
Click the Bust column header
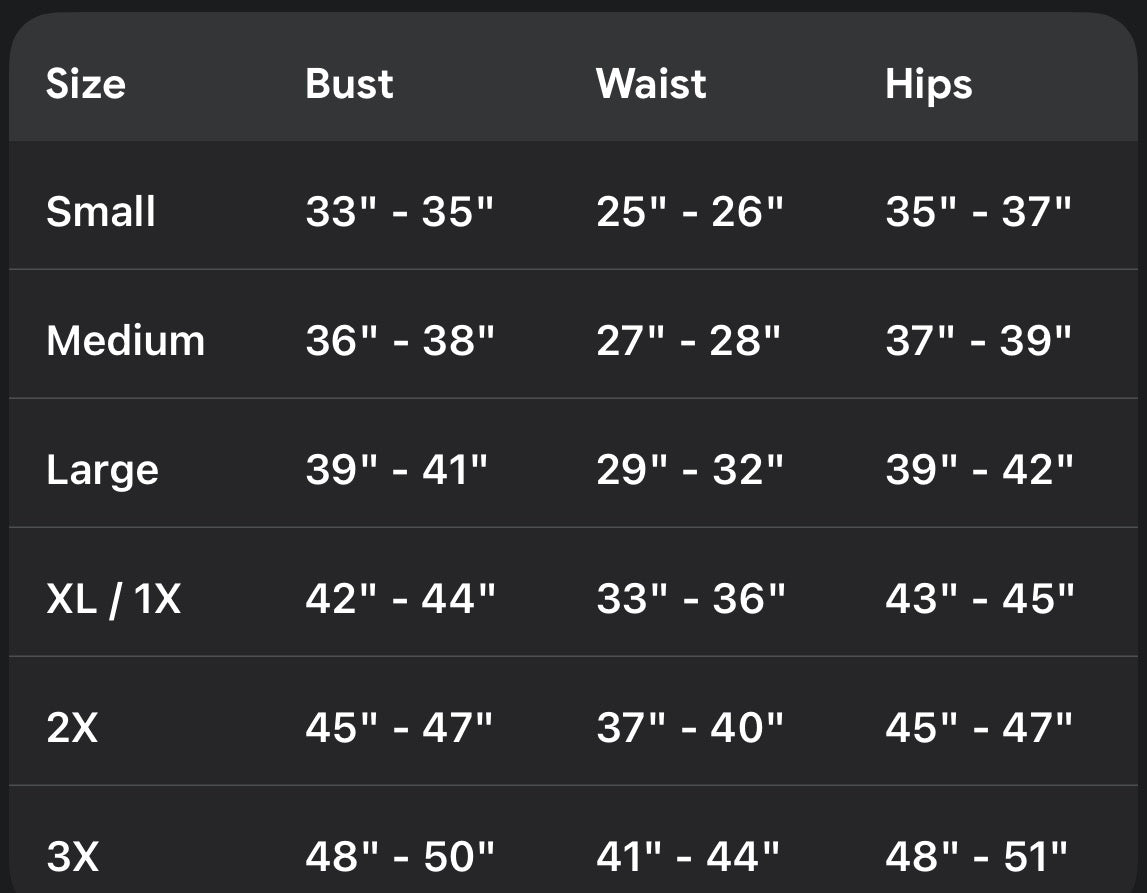click(349, 83)
